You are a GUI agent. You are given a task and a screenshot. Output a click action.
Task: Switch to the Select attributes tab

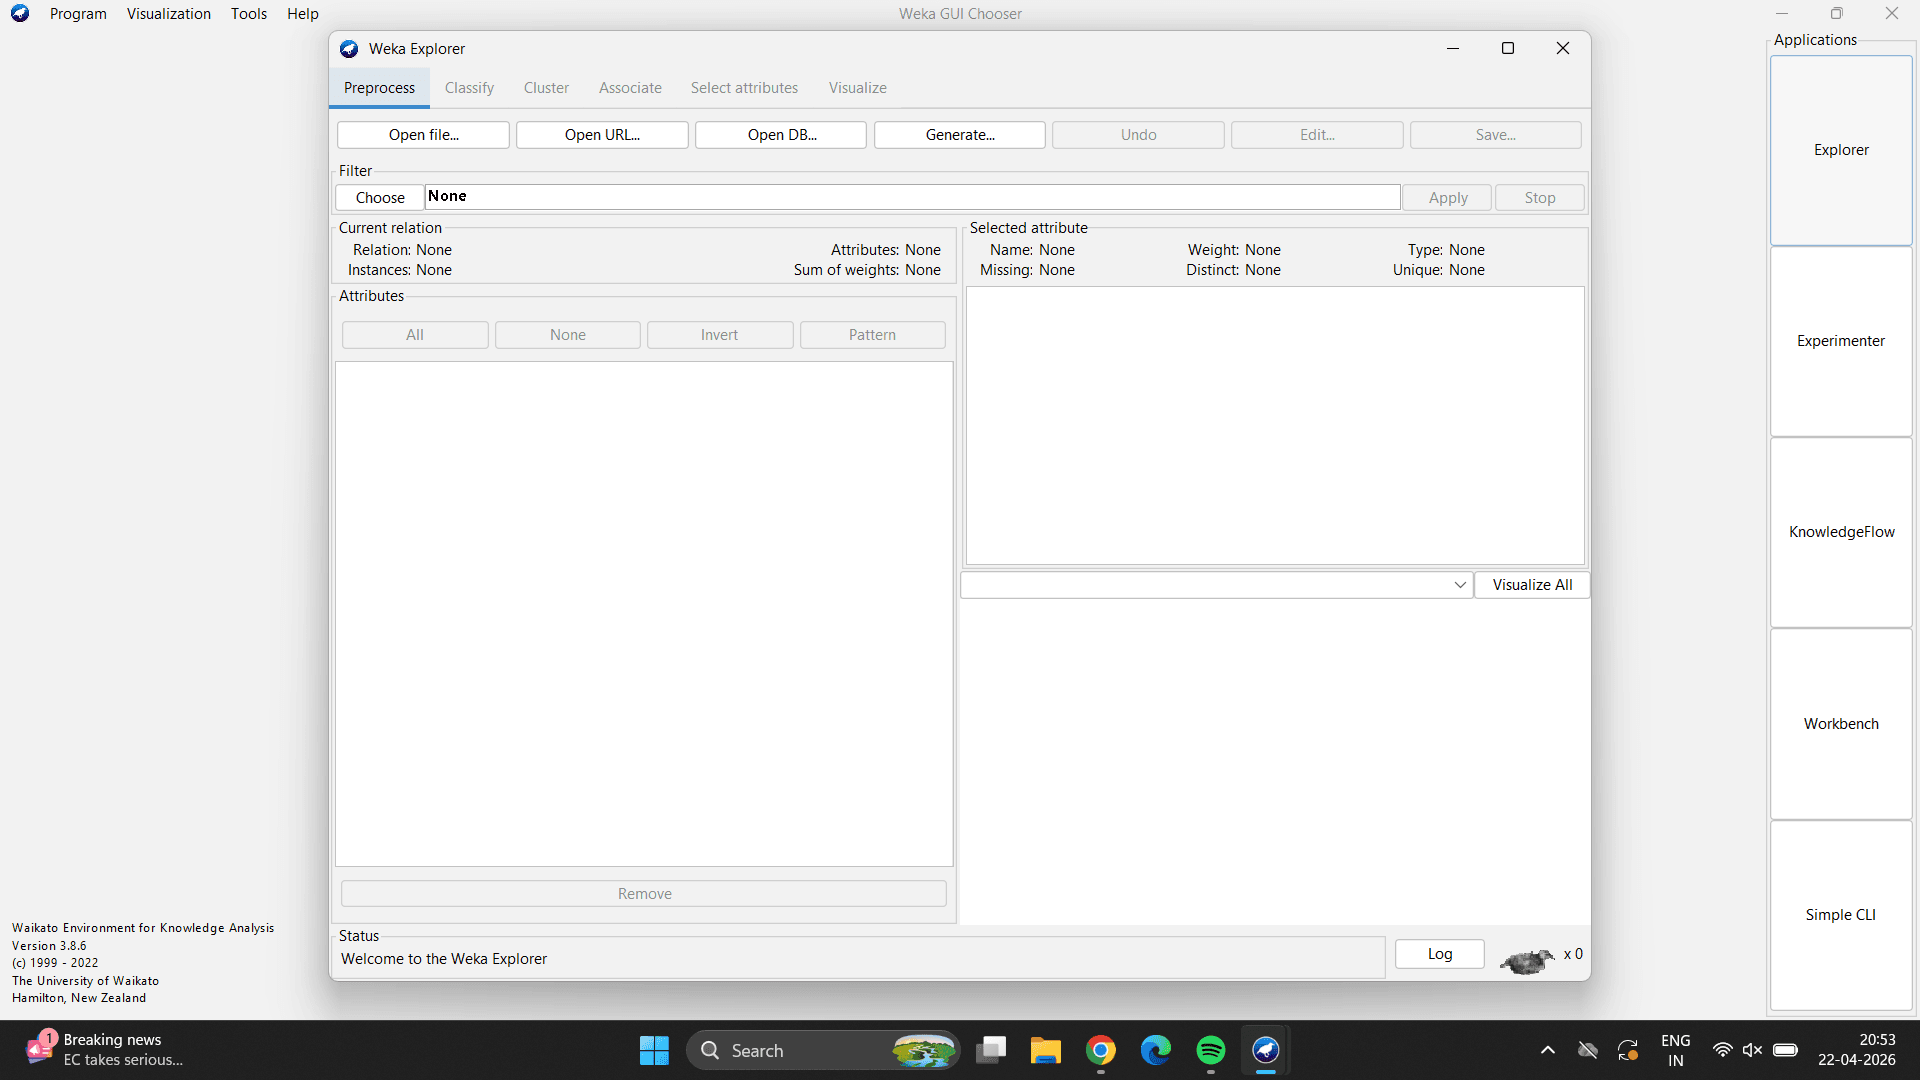744,88
